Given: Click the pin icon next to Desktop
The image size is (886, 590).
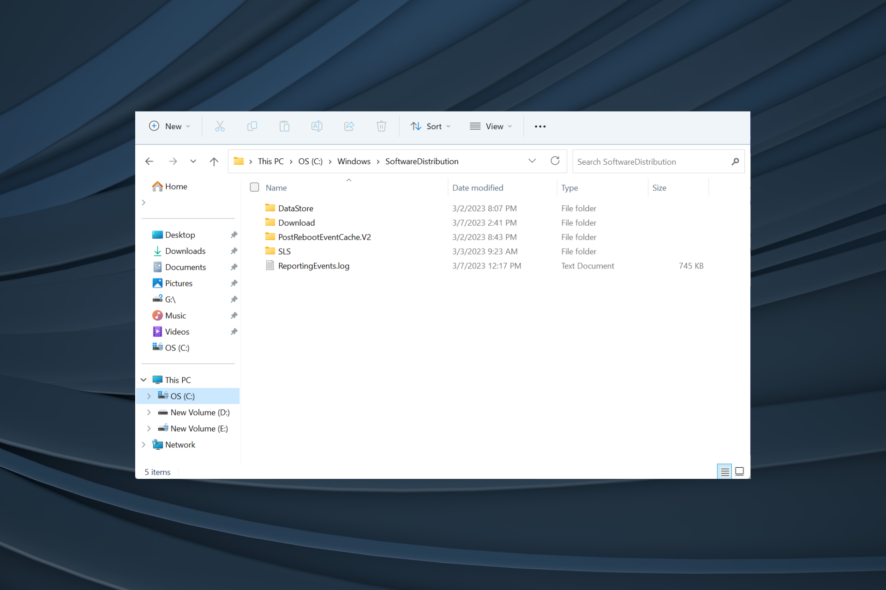Looking at the screenshot, I should pos(234,235).
